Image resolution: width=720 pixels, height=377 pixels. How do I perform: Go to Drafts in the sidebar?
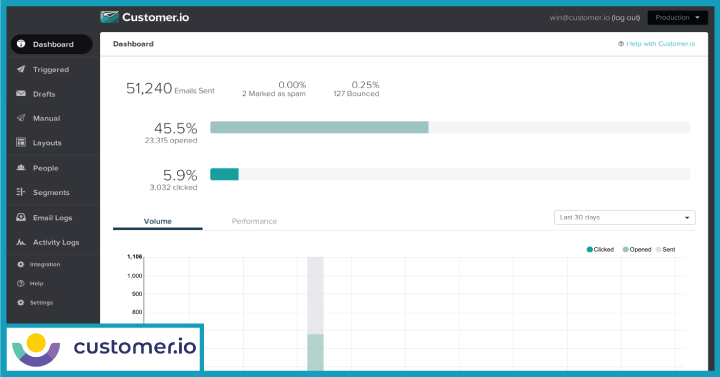tap(44, 94)
